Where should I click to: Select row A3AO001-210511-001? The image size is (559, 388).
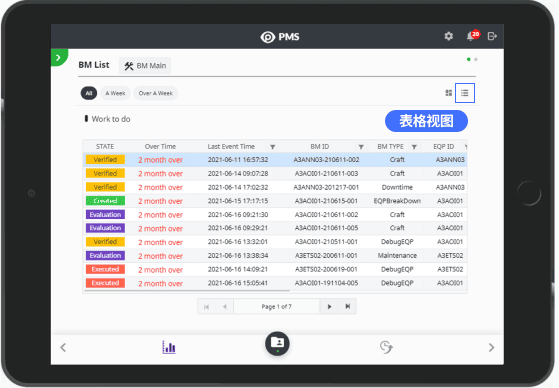click(275, 242)
